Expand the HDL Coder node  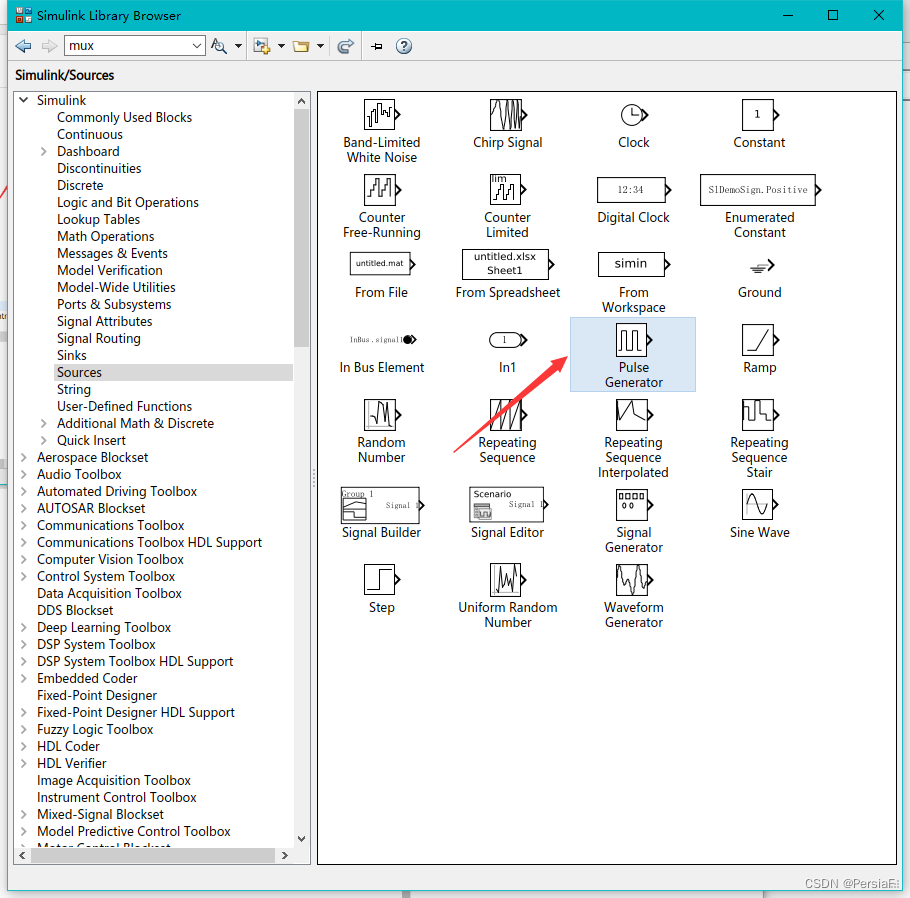(24, 746)
